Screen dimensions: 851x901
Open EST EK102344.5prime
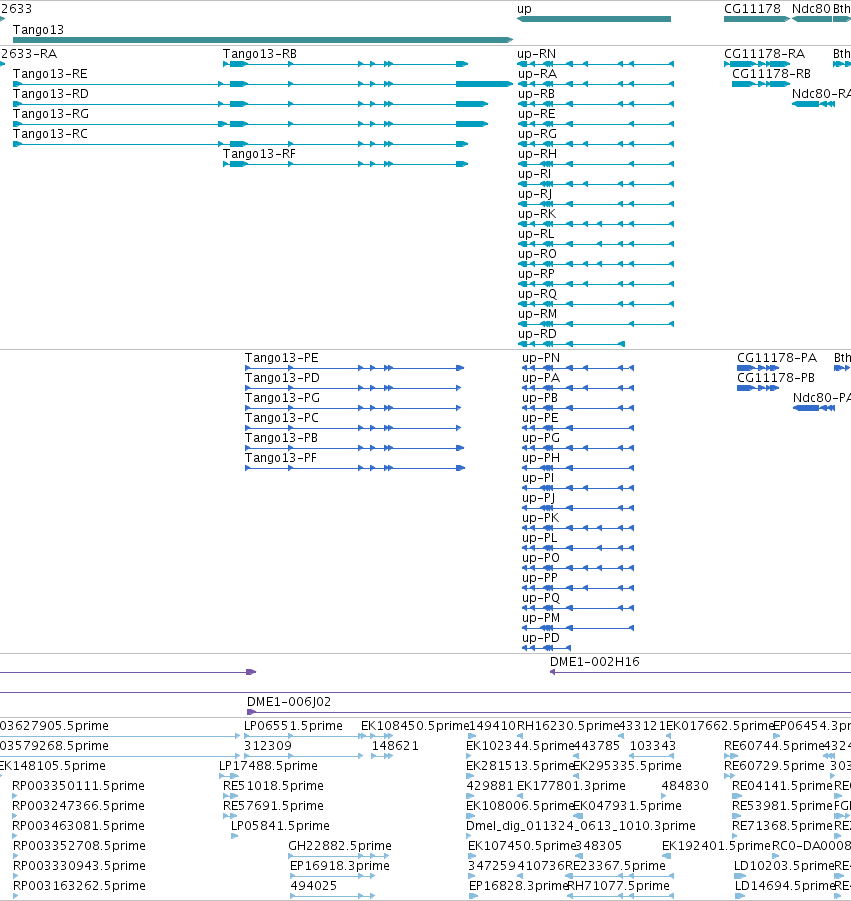[x=521, y=746]
